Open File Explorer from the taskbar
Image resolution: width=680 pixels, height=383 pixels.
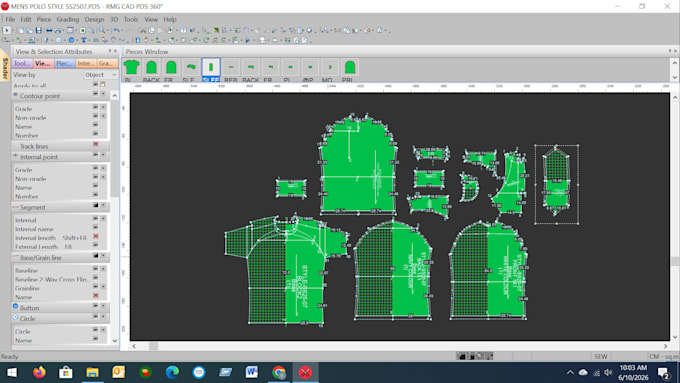(x=92, y=373)
